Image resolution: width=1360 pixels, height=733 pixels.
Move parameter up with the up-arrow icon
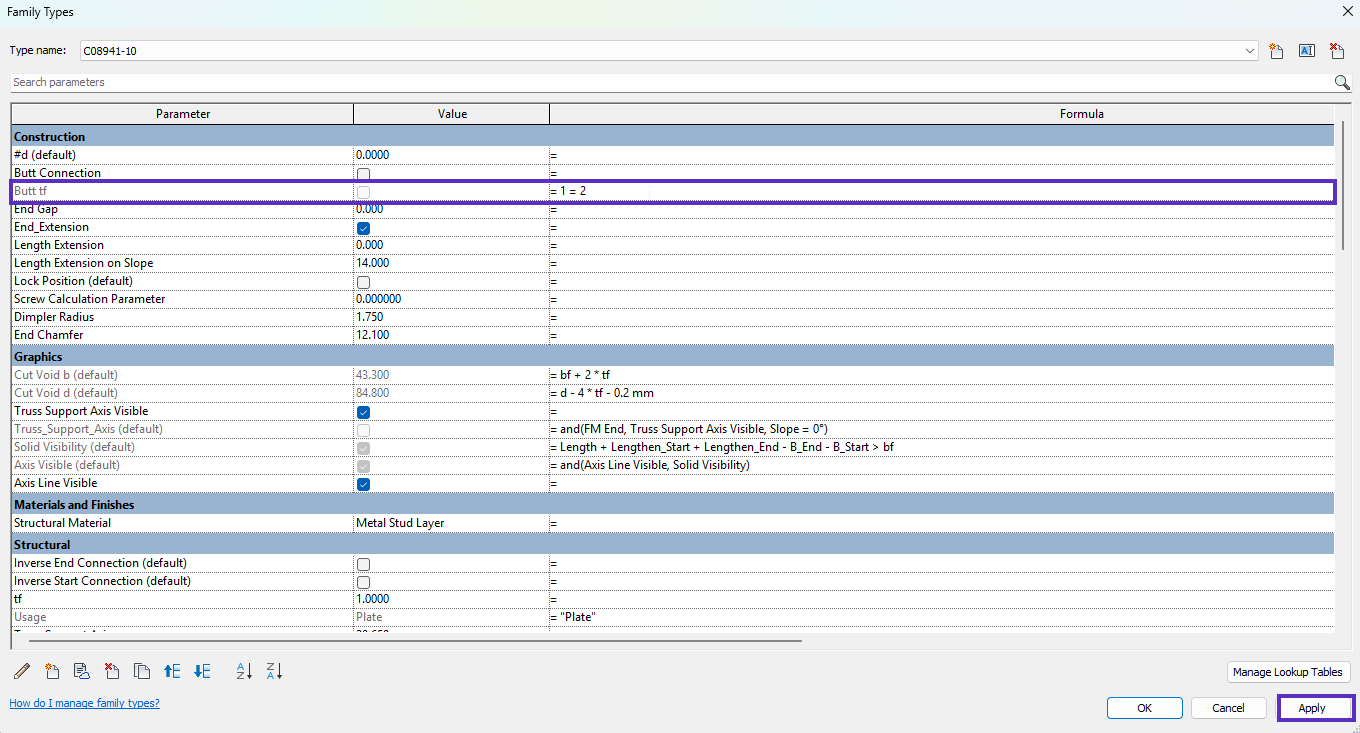(x=172, y=671)
